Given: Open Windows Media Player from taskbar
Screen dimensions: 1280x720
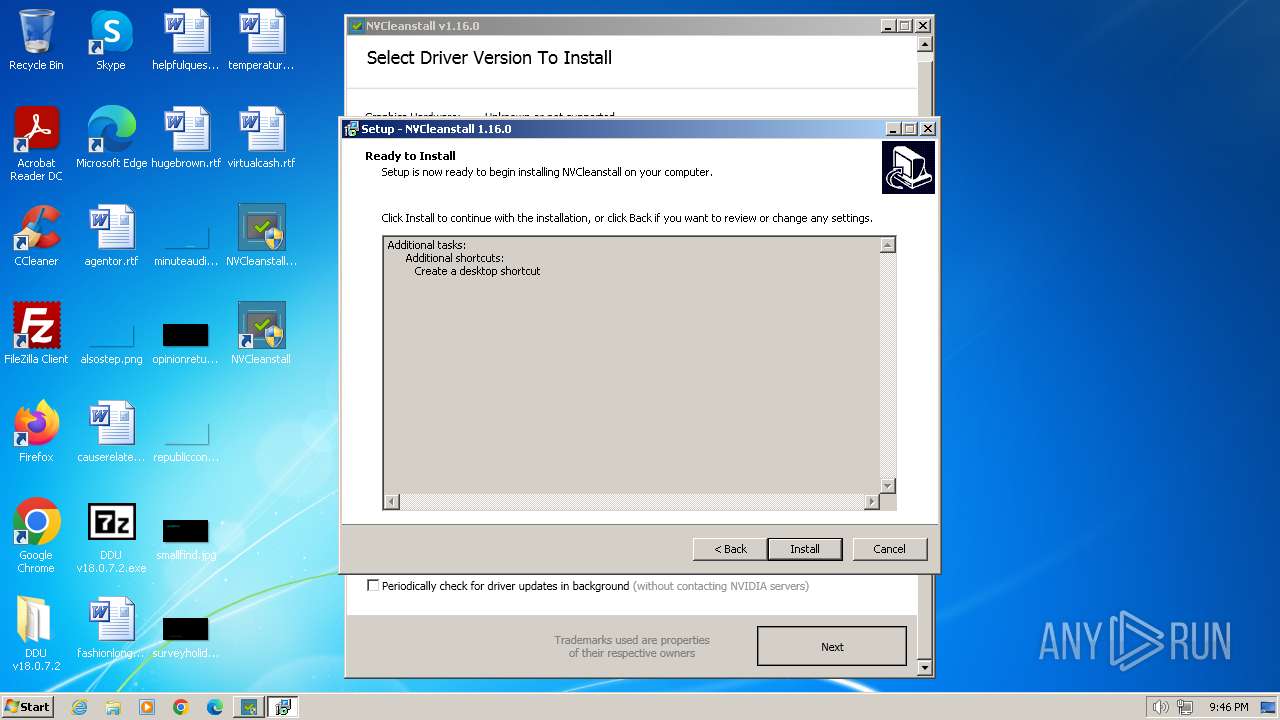Looking at the screenshot, I should coord(147,707).
